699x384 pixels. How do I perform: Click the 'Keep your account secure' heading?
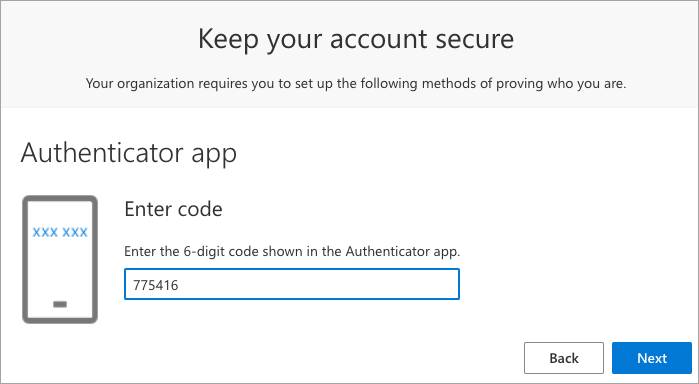(x=356, y=39)
